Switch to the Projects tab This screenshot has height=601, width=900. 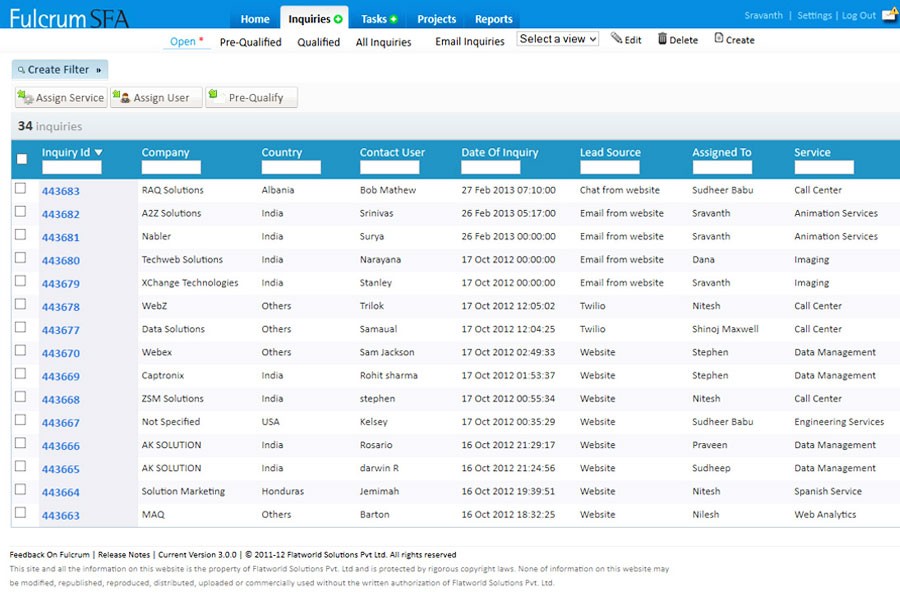pos(436,19)
